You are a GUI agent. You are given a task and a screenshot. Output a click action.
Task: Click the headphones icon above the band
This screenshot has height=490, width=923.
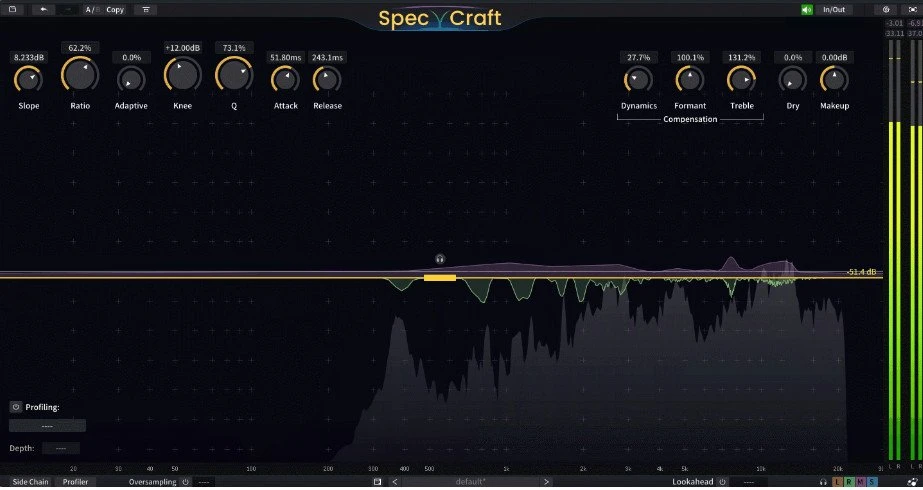pos(440,259)
